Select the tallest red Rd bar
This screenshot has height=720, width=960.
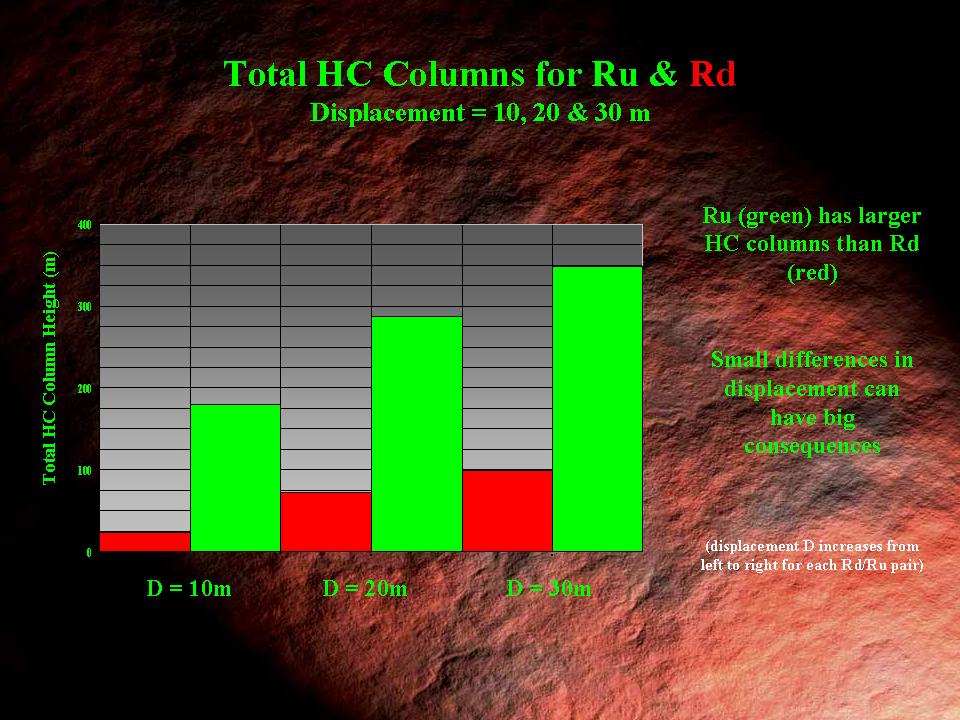pyautogui.click(x=507, y=510)
